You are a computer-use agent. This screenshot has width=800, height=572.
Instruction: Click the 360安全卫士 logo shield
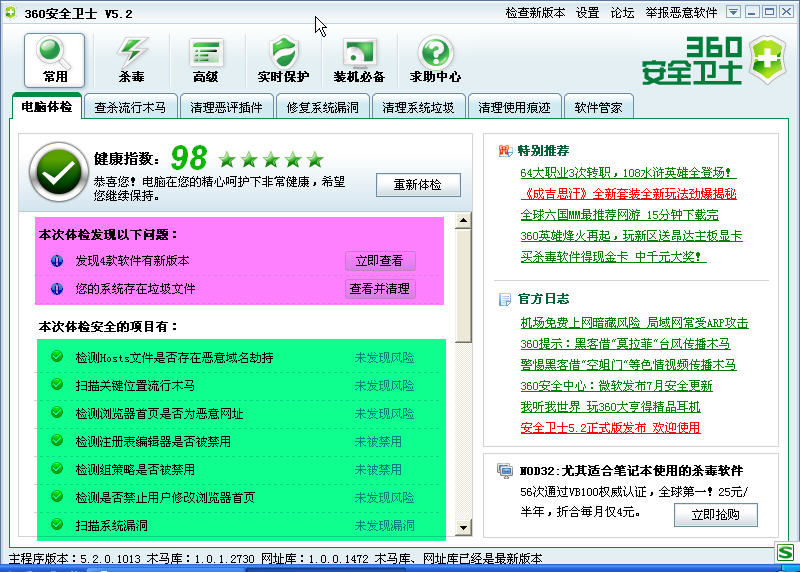pyautogui.click(x=767, y=59)
